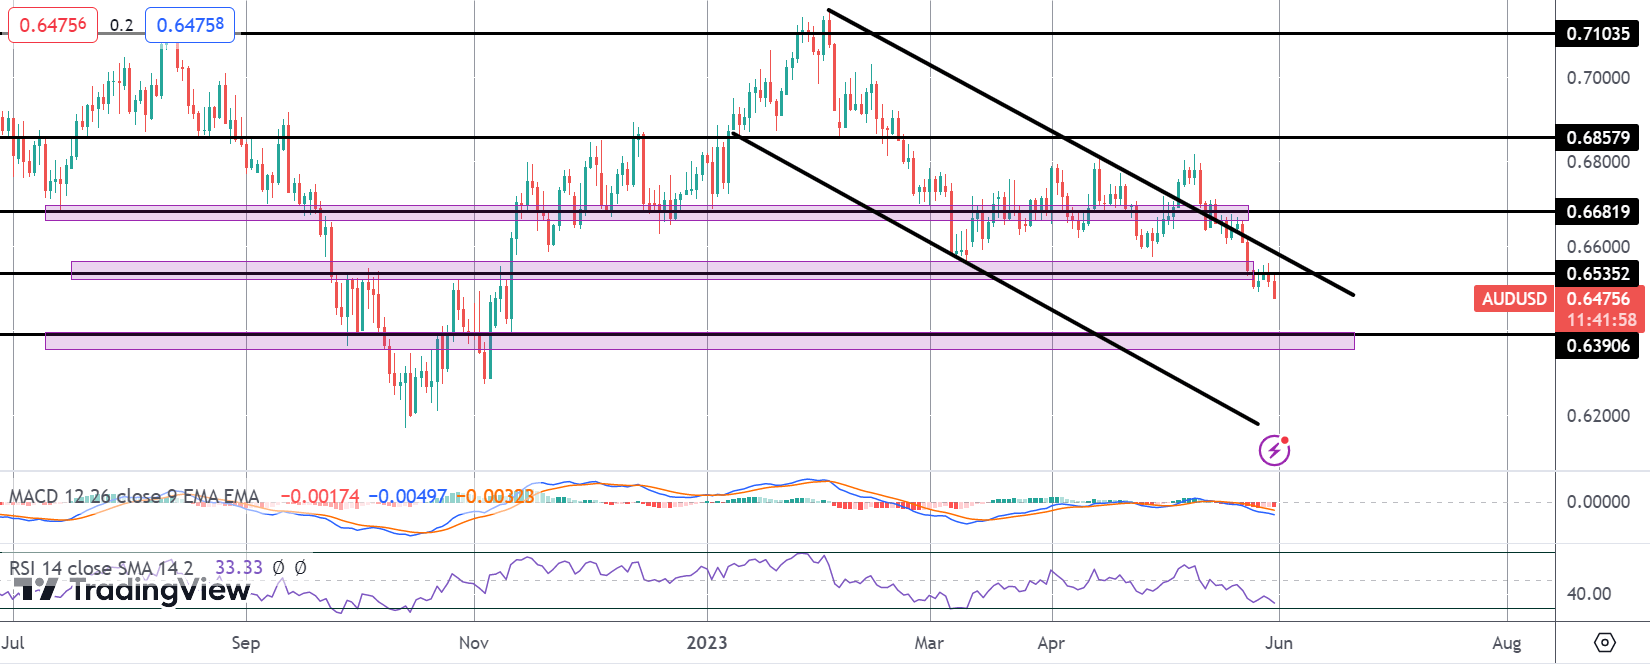
Task: Click the 11:41:58 bar countdown timer
Action: (x=1601, y=320)
